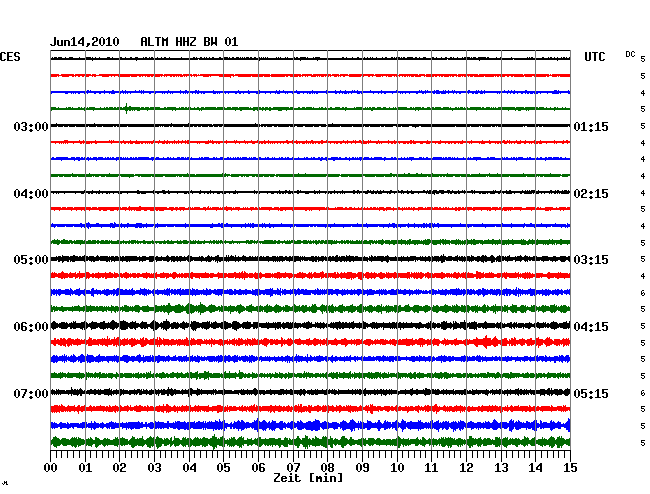The image size is (650, 494).
Task: Click the 01:15 UTC time label
Action: [591, 126]
